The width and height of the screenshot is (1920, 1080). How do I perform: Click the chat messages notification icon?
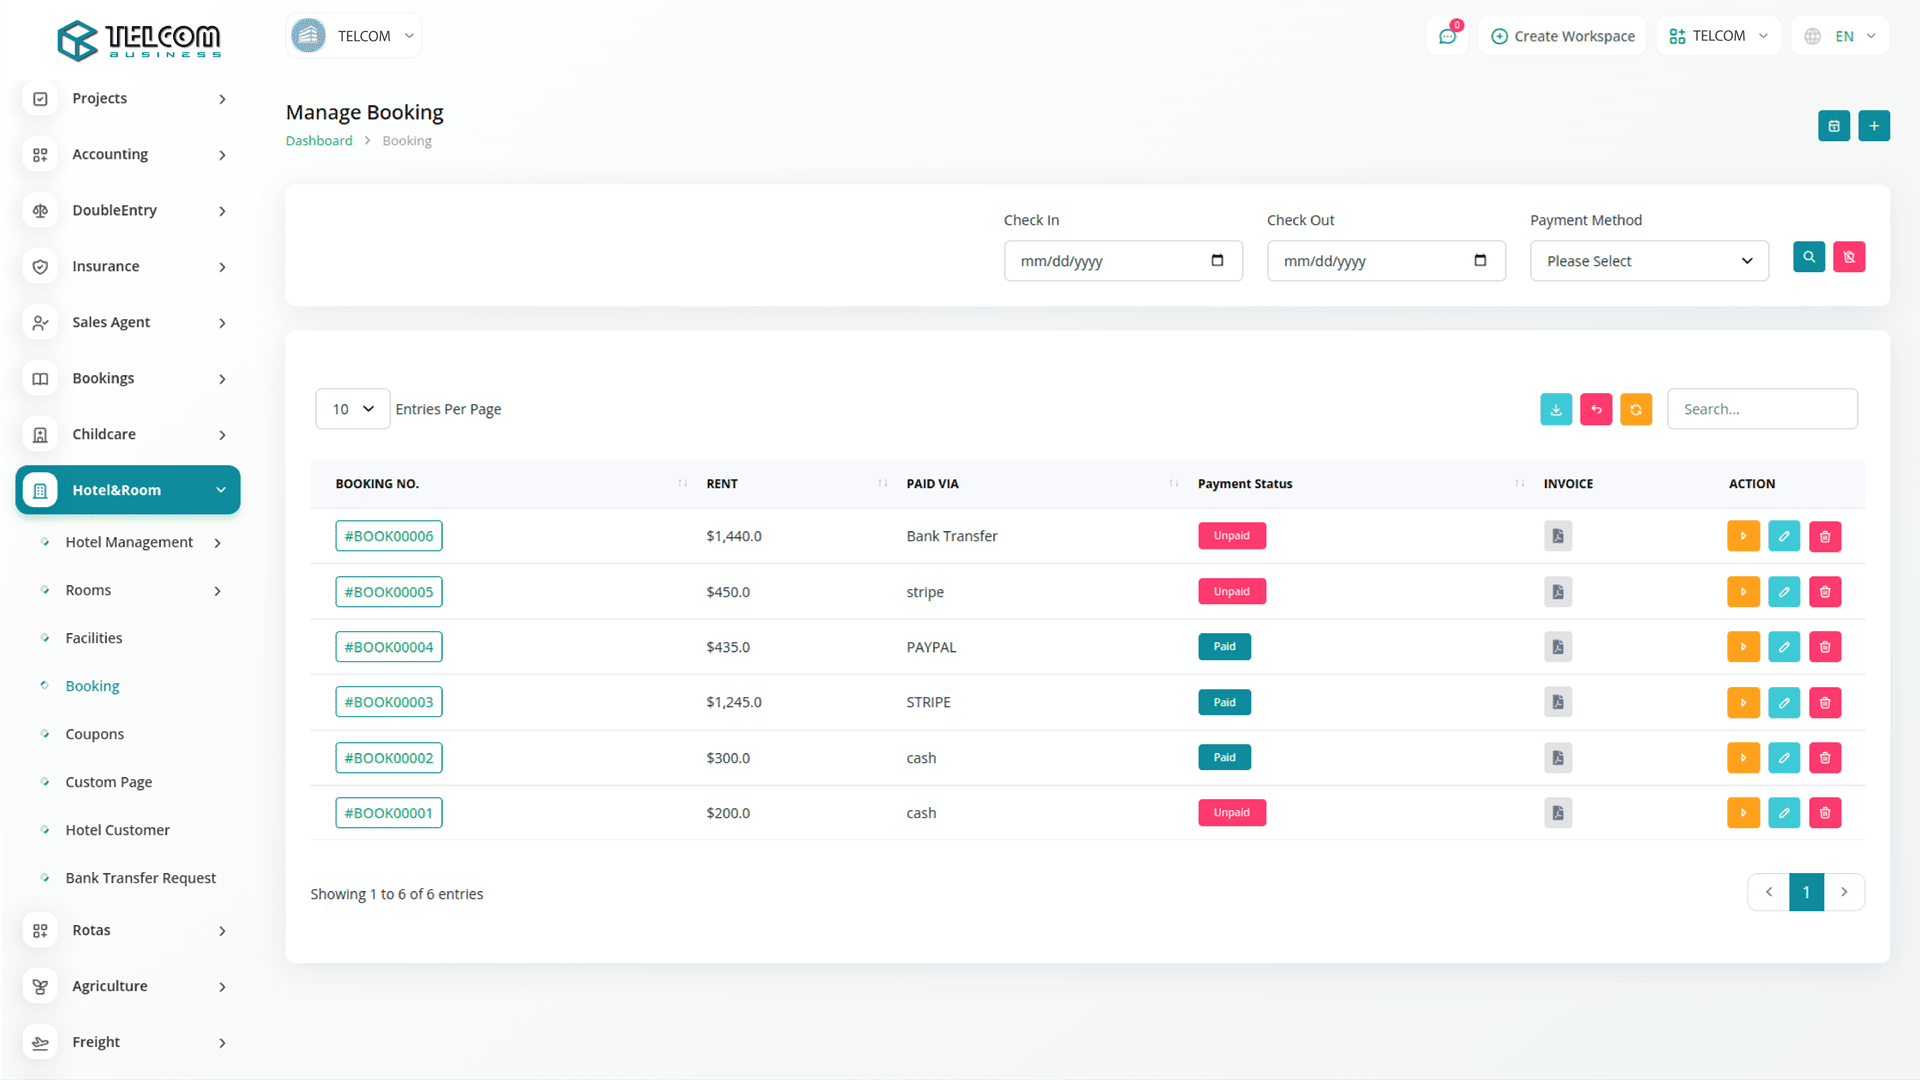coord(1447,36)
